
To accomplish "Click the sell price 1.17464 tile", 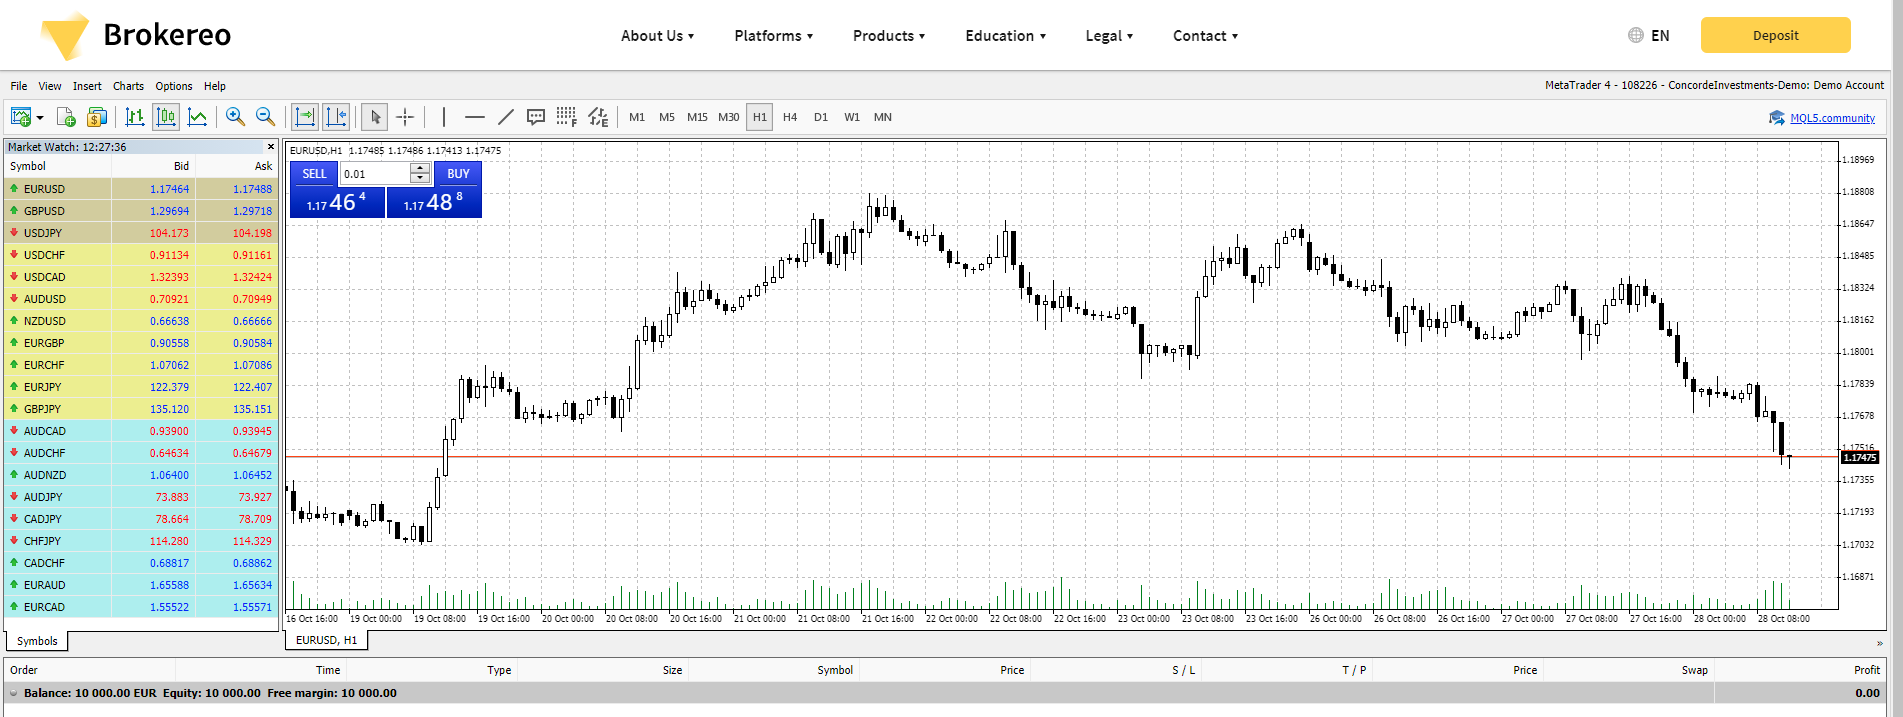I will point(337,202).
